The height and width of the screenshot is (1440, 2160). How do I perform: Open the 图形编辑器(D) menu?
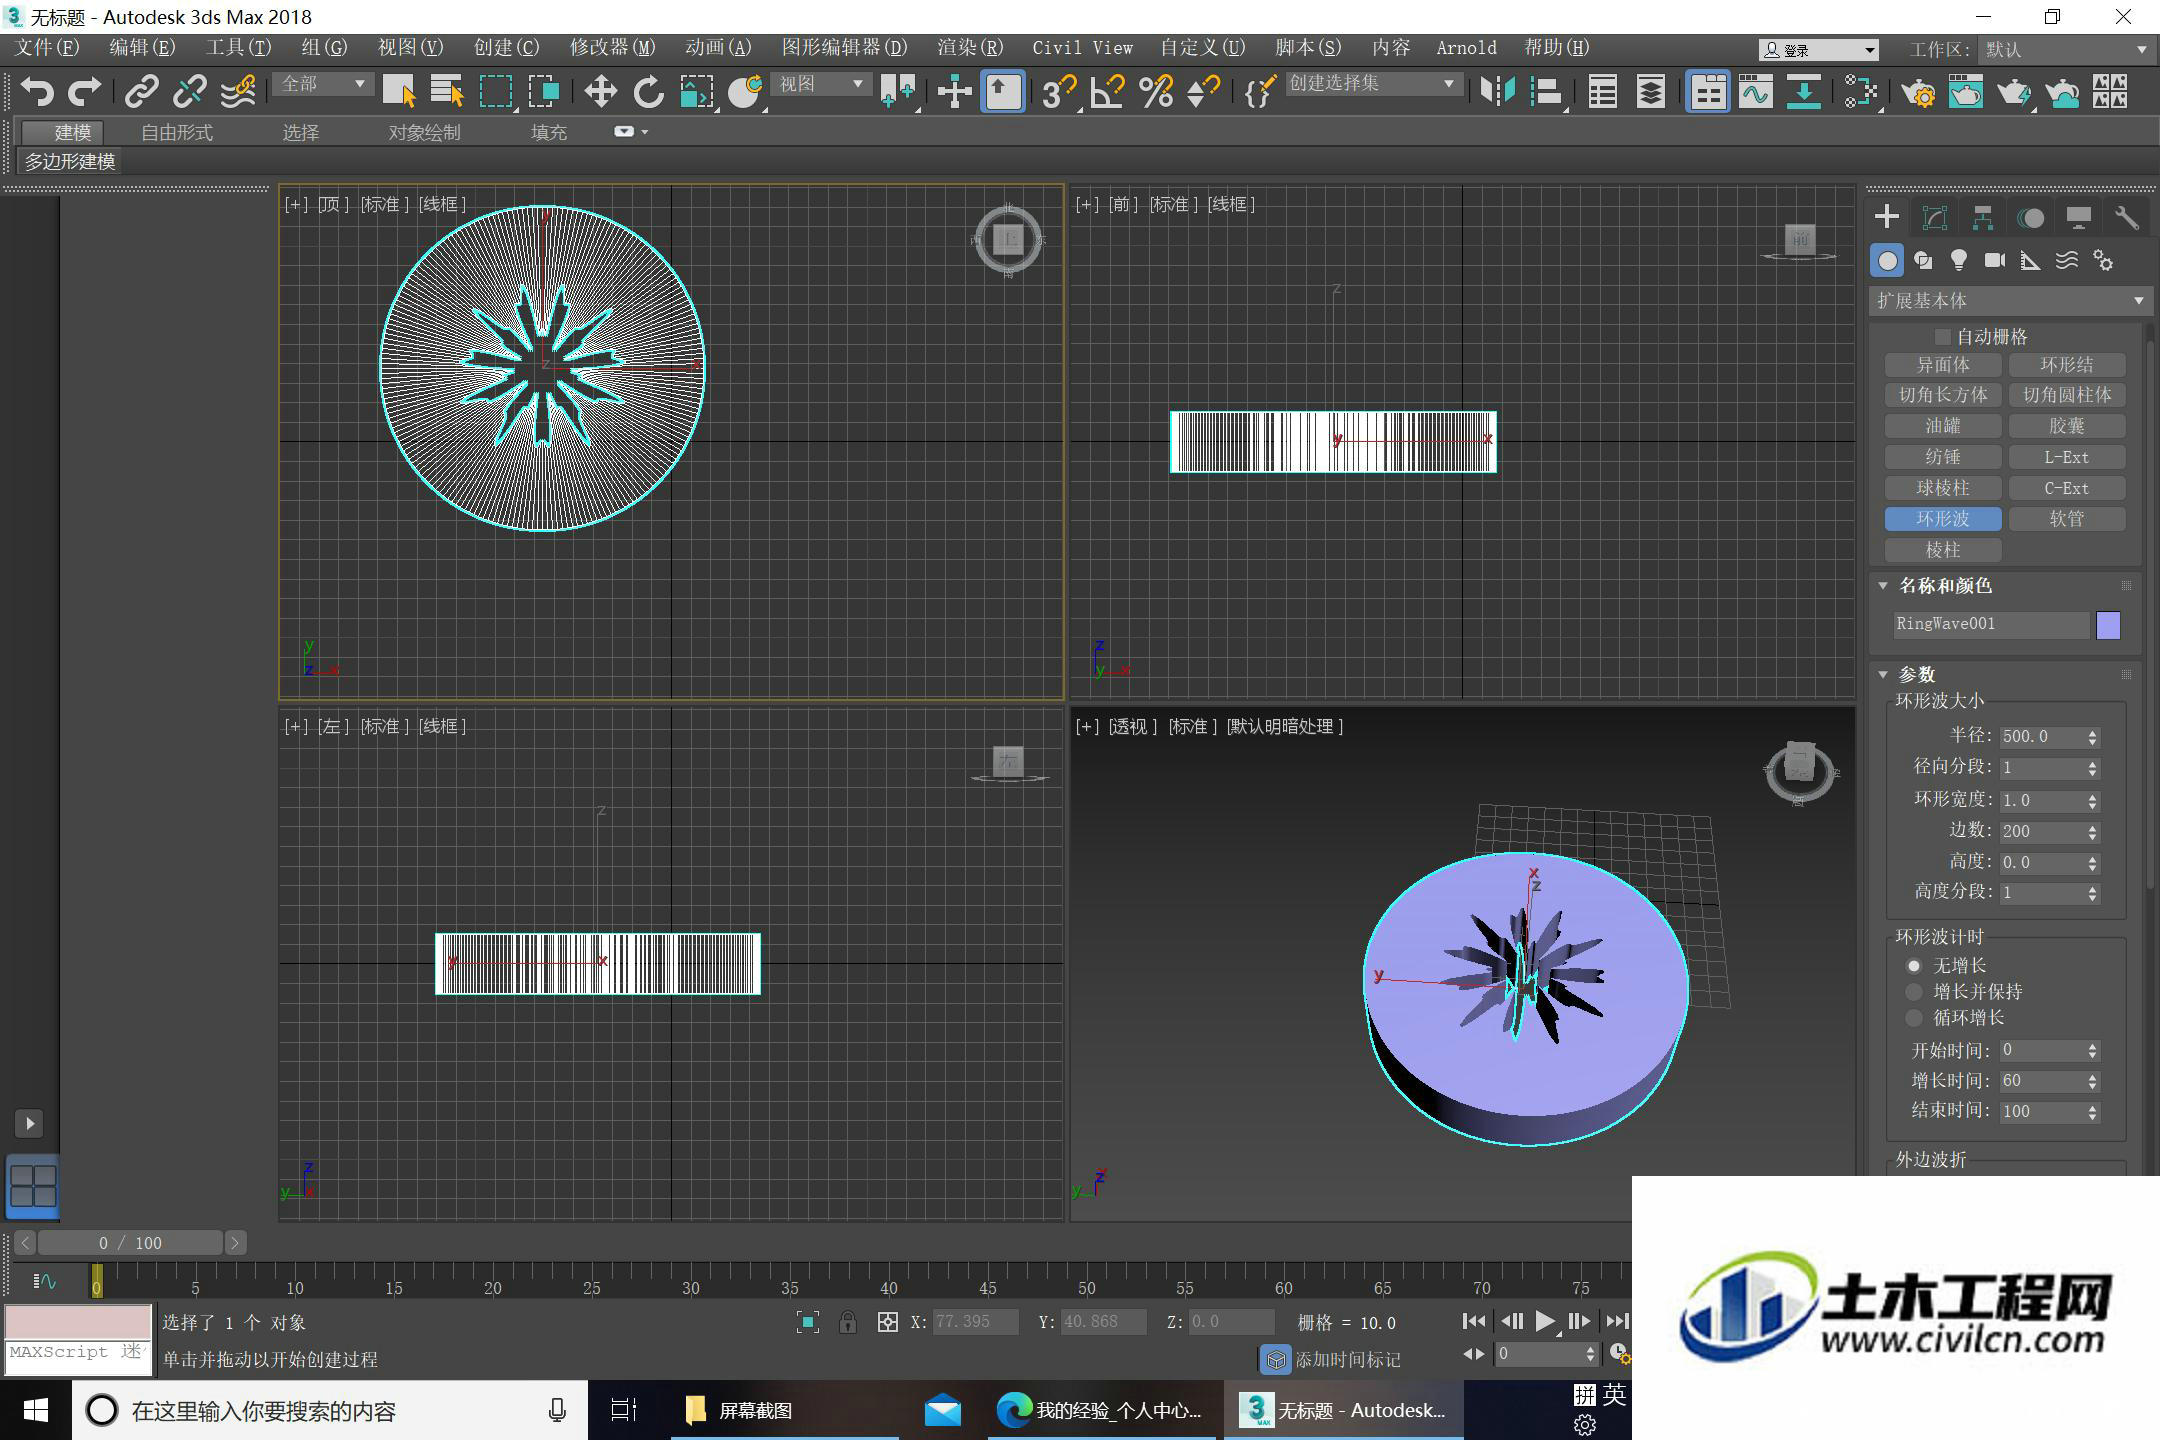[844, 47]
